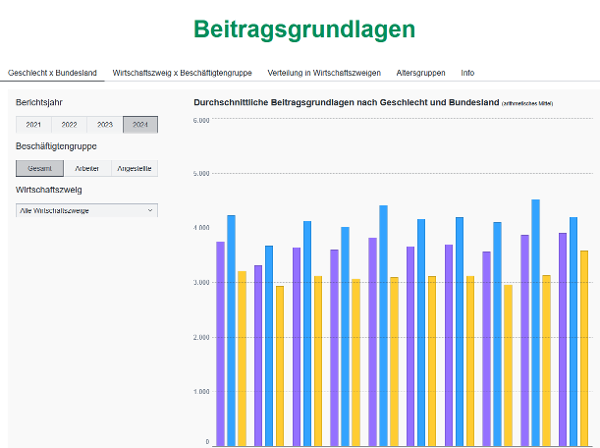Filter by Arbeiter employee group
The image size is (600, 448).
[88, 169]
